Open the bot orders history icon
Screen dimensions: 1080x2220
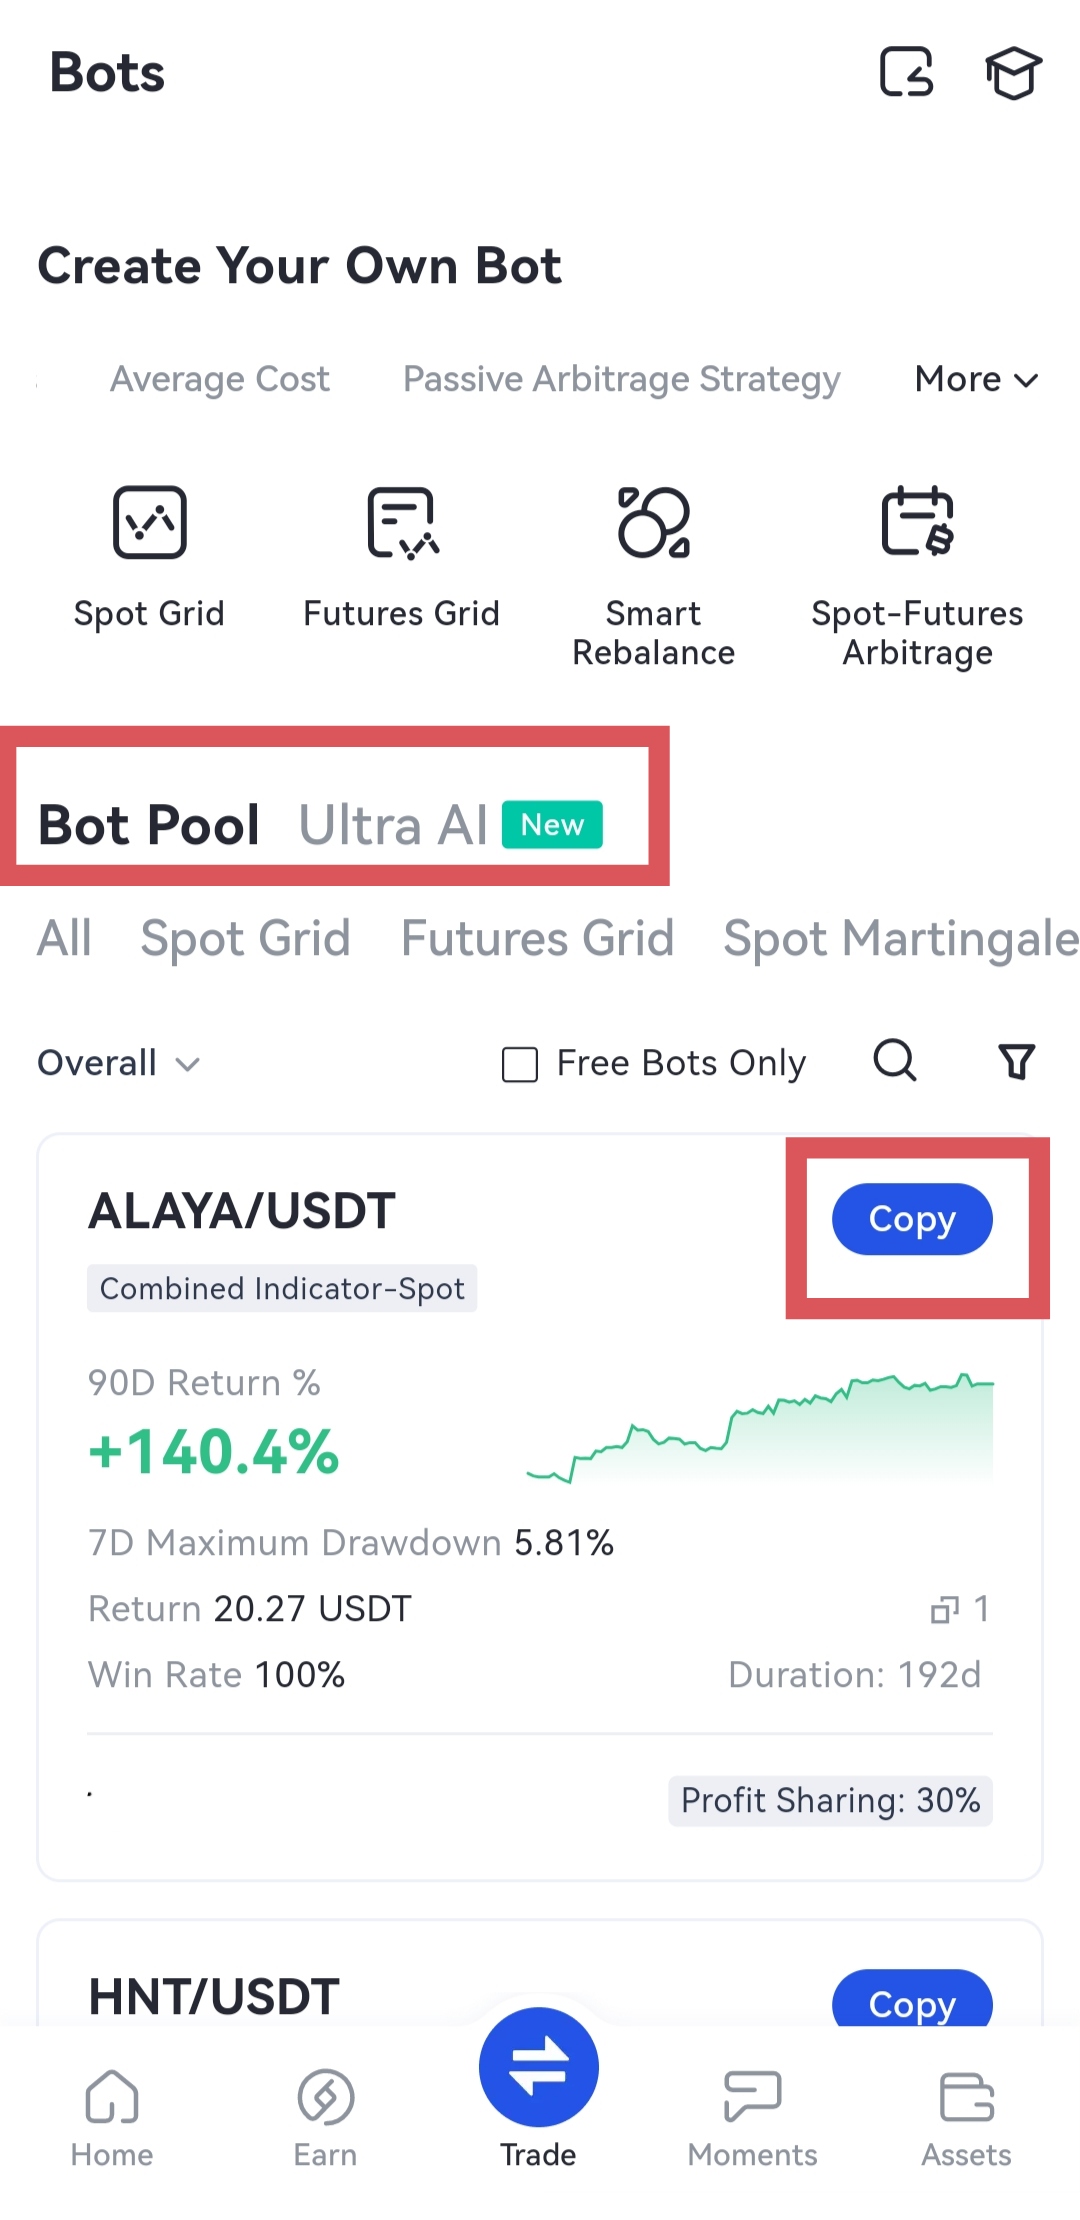[x=906, y=73]
